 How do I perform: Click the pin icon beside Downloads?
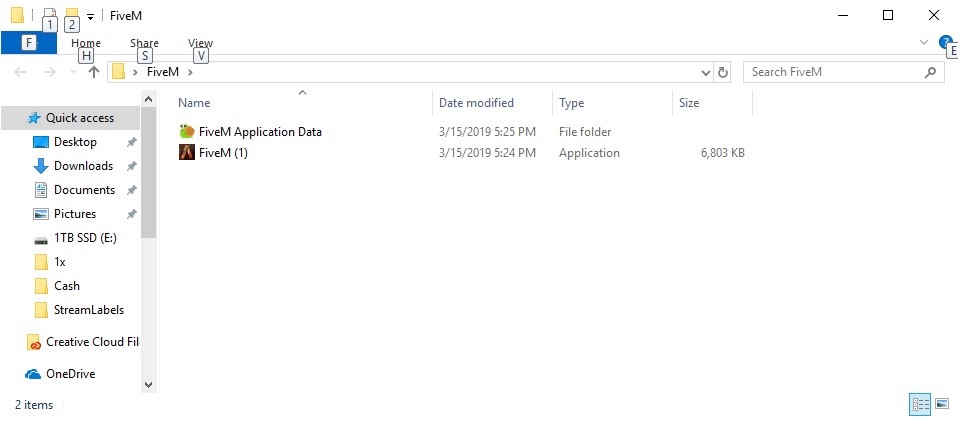(131, 166)
